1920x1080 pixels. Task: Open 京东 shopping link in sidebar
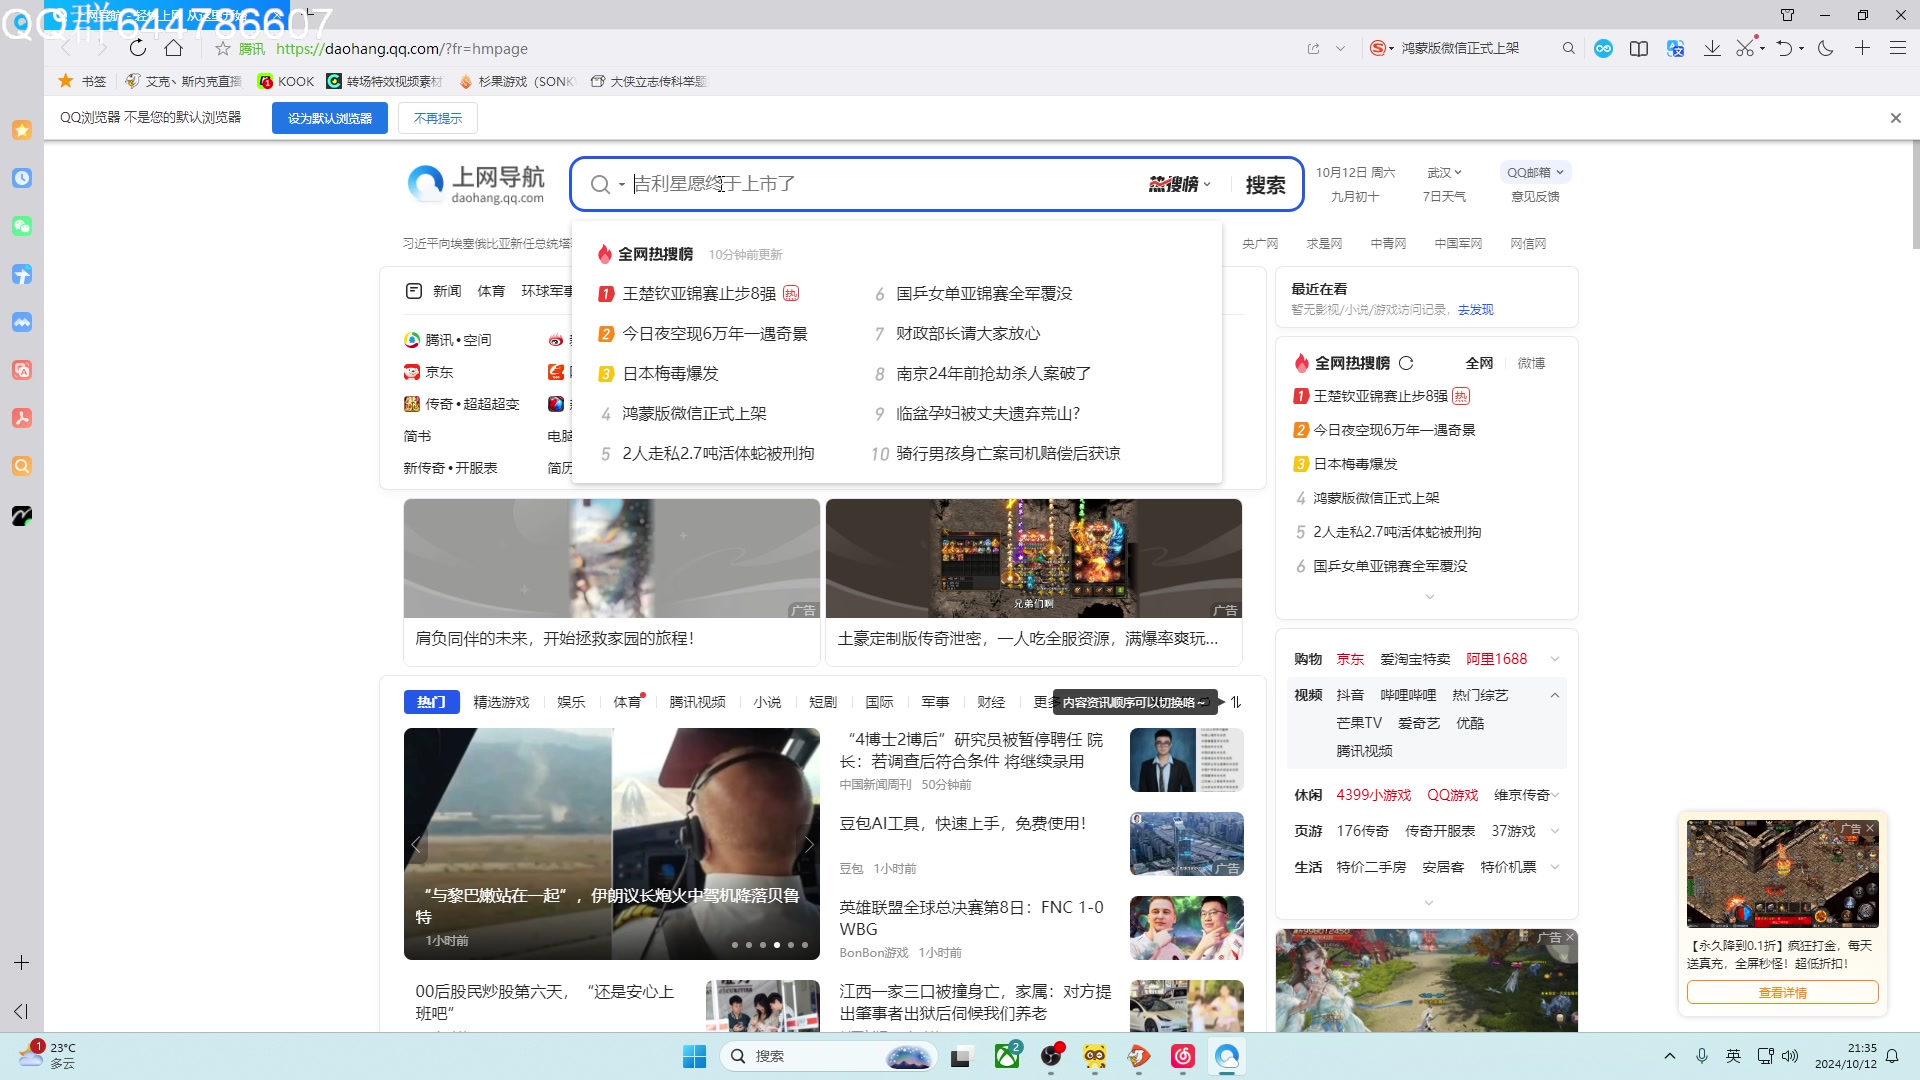[x=1350, y=659]
